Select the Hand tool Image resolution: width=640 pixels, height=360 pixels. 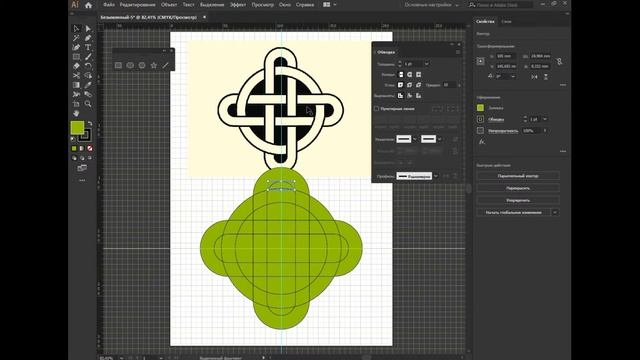(x=76, y=113)
